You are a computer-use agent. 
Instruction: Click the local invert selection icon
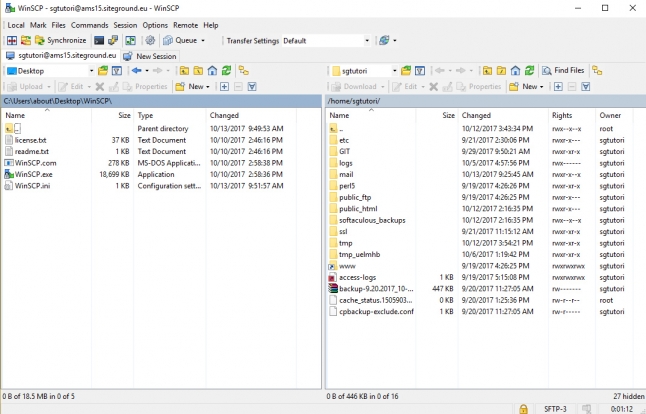[x=252, y=87]
